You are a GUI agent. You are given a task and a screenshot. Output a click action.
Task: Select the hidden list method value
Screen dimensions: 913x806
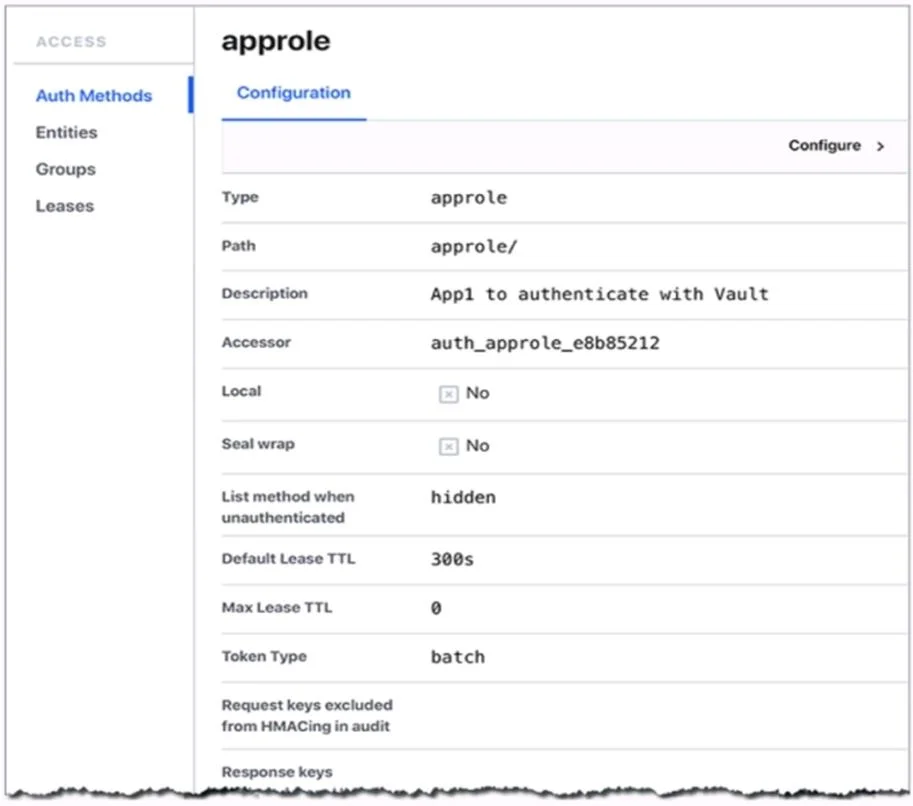pos(463,497)
